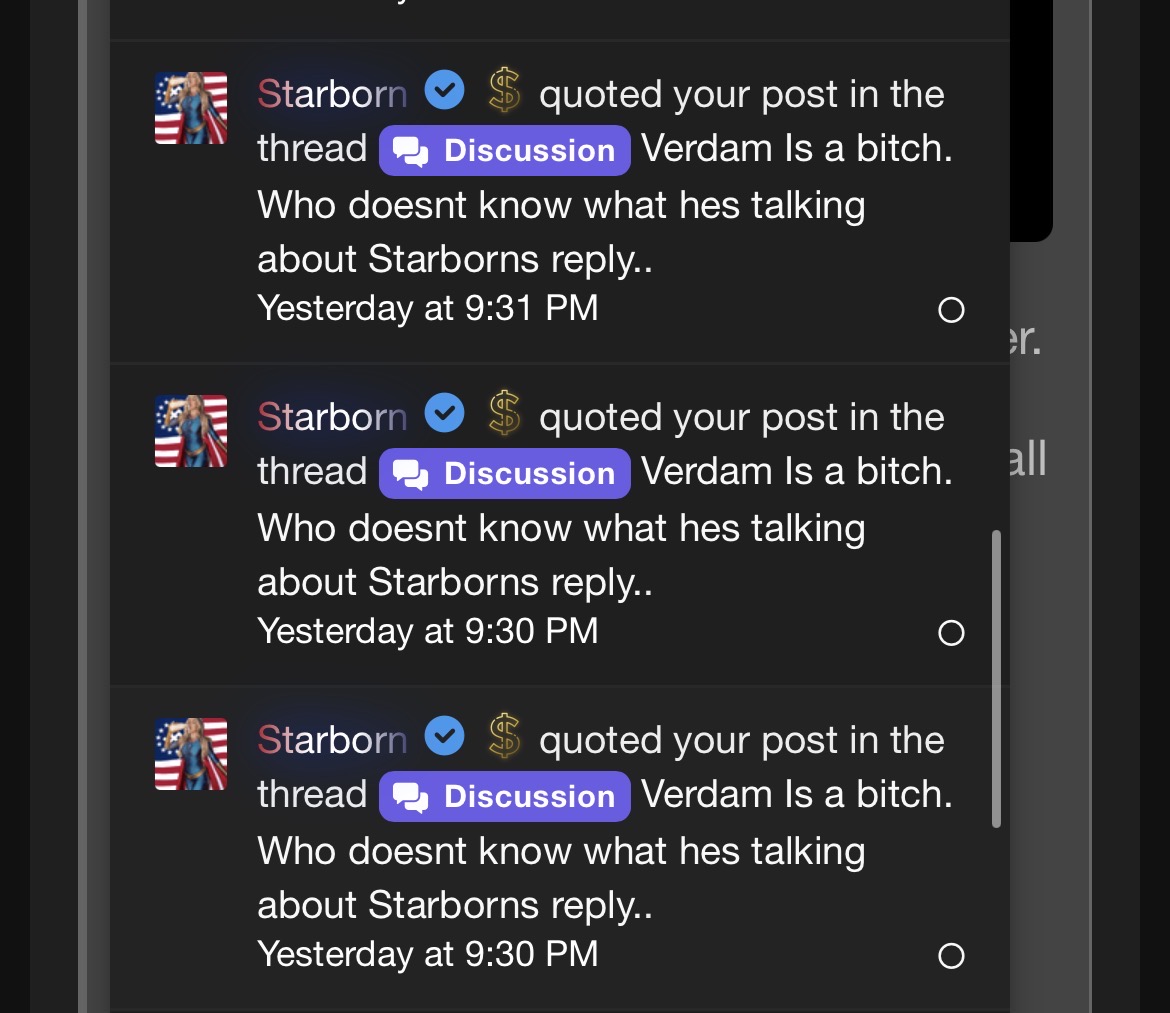
Task: Click Starborn's avatar in the 9:31 PM notification
Action: pyautogui.click(x=191, y=108)
